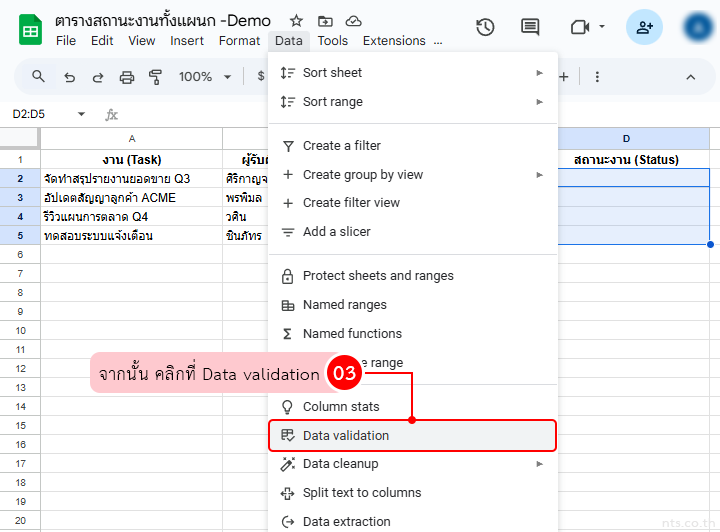Open the video call dropdown arrow
This screenshot has height=532, width=720.
click(601, 27)
